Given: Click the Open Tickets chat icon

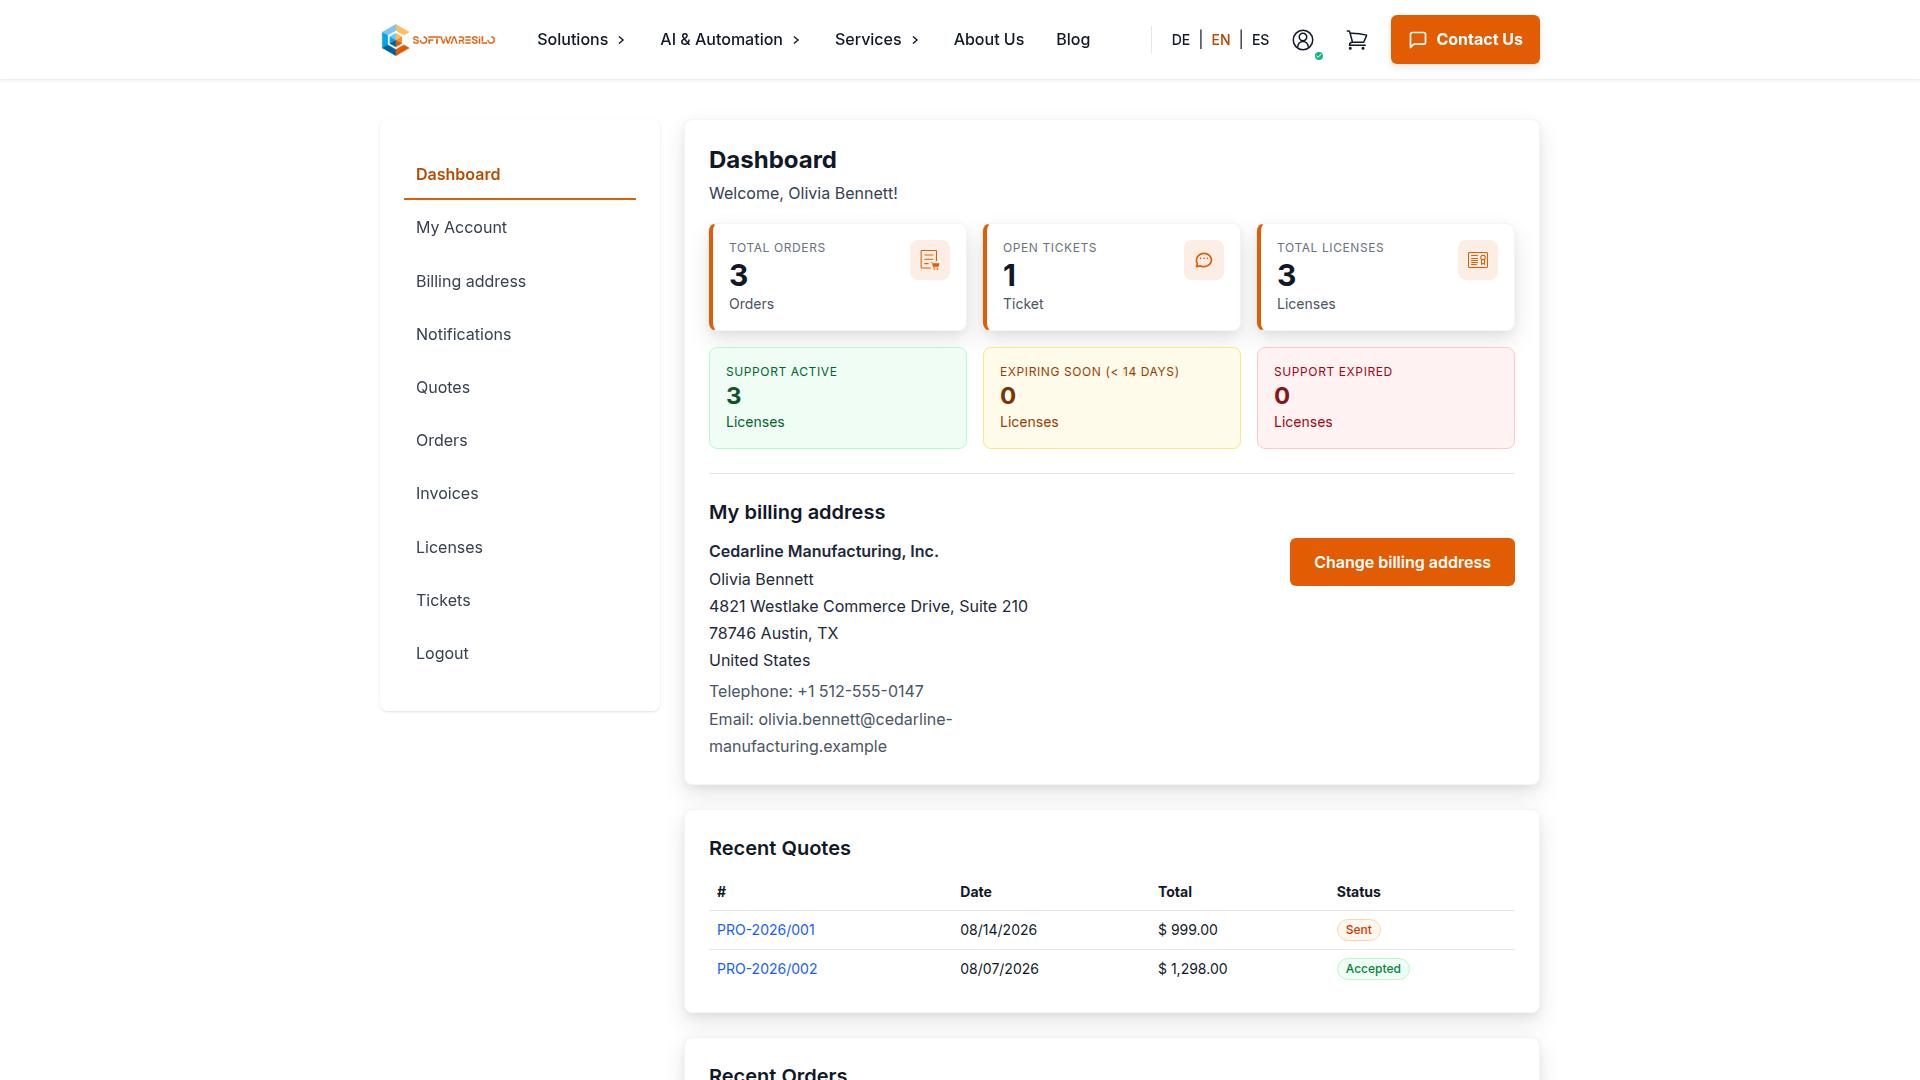Looking at the screenshot, I should (1204, 260).
